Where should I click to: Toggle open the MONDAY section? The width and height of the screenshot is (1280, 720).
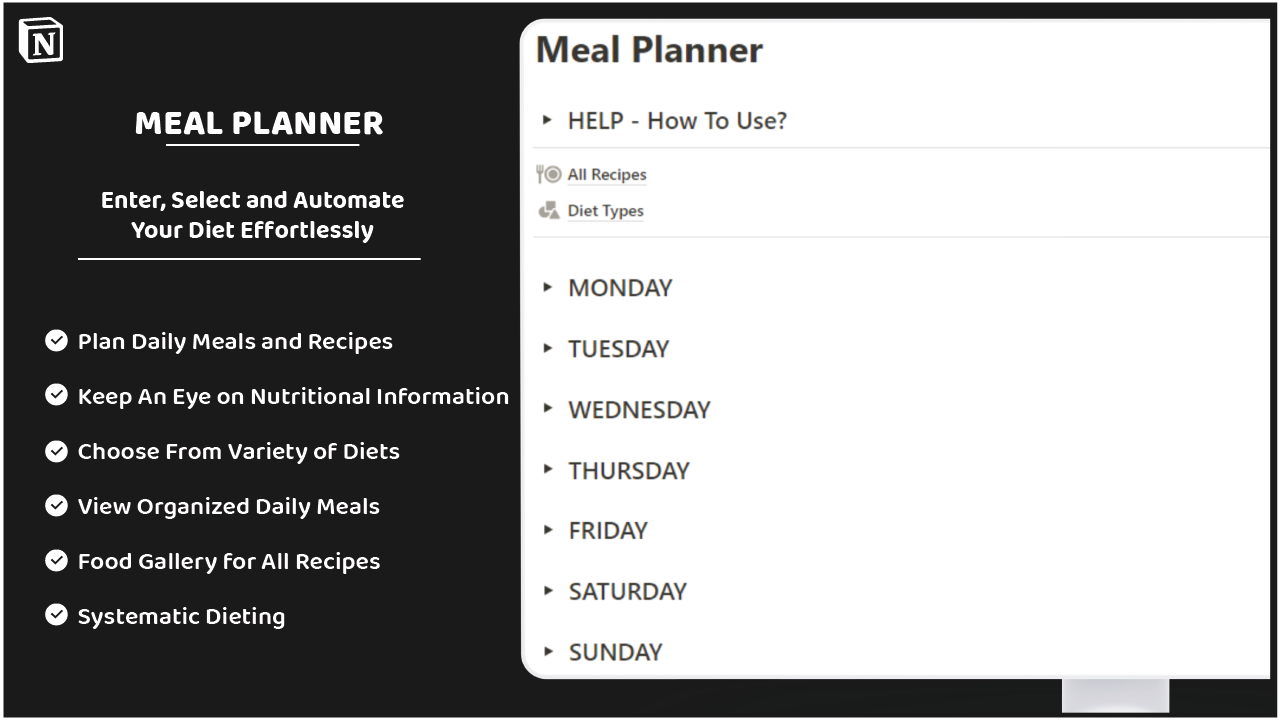click(x=548, y=287)
